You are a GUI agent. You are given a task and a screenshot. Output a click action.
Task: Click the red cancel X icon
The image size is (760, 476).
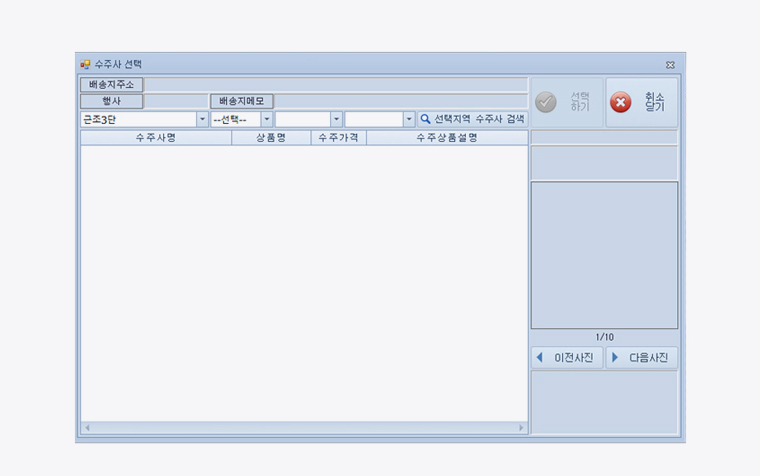pyautogui.click(x=621, y=103)
